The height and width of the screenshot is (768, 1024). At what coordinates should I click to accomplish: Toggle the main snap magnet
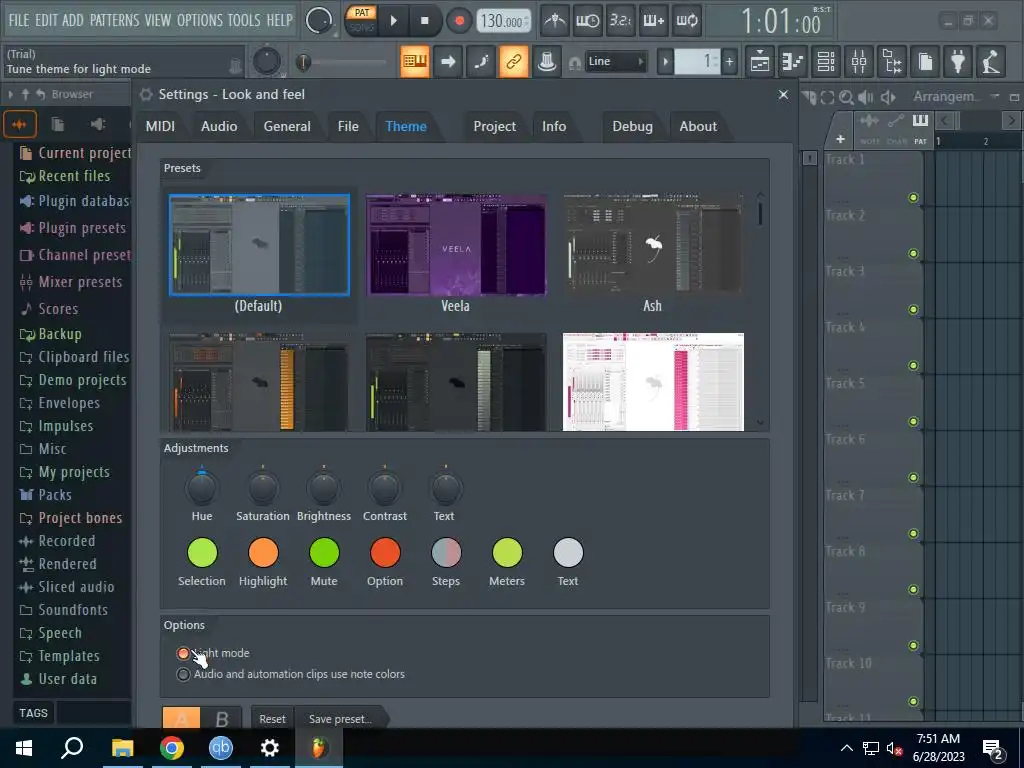pyautogui.click(x=575, y=63)
